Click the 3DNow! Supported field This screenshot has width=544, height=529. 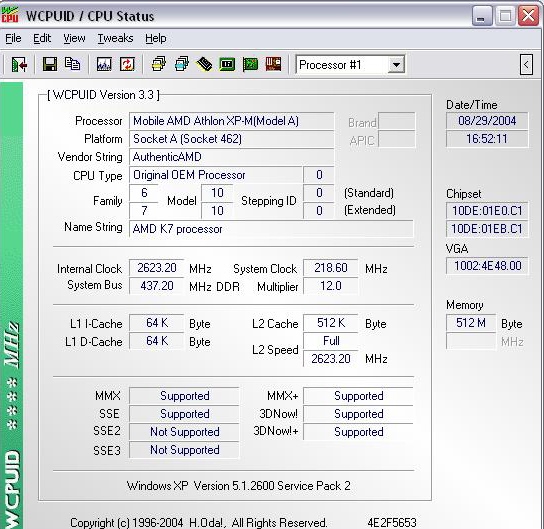(358, 414)
